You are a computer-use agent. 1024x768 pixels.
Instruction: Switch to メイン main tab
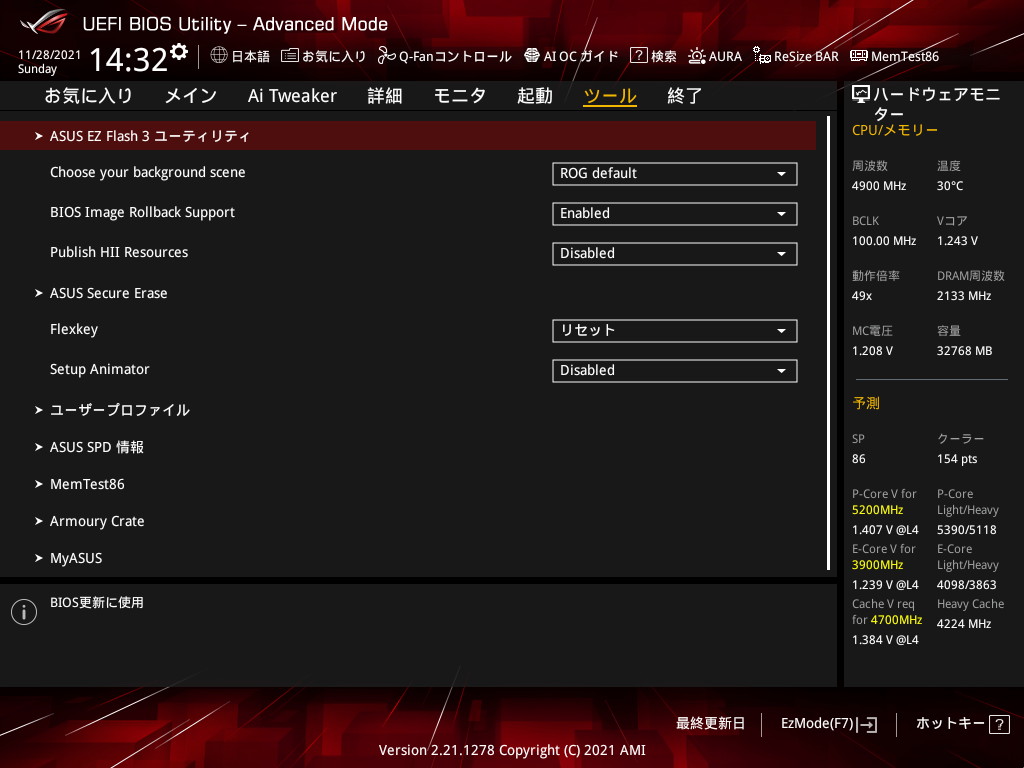point(191,96)
